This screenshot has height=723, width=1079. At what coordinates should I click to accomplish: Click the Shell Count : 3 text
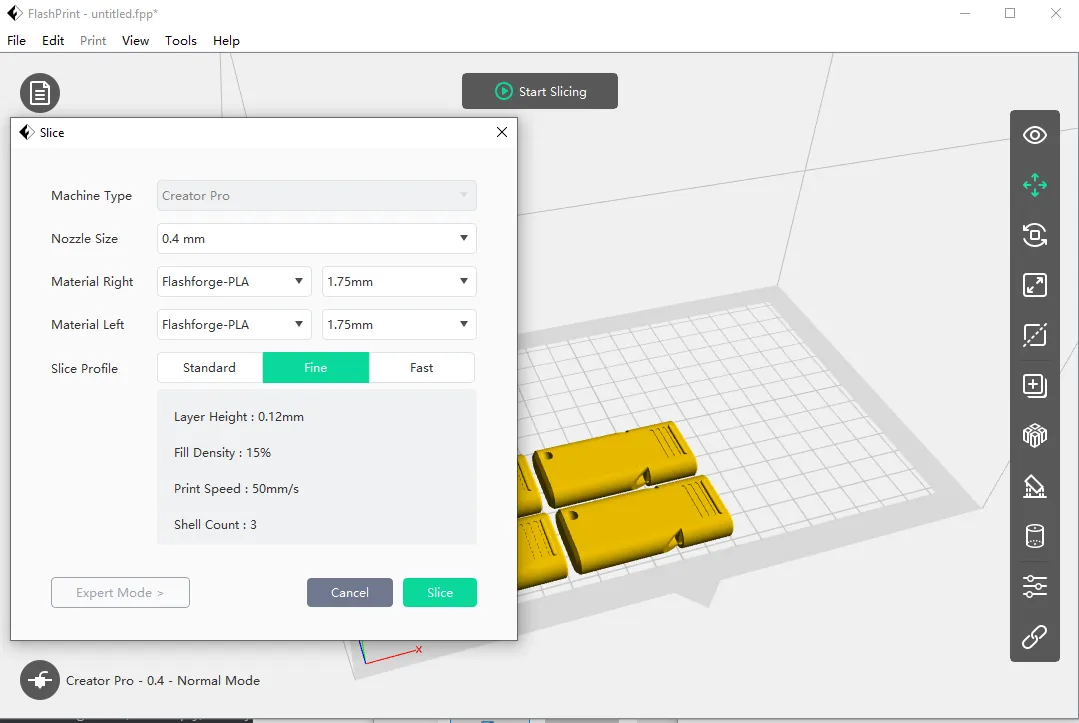pos(215,524)
